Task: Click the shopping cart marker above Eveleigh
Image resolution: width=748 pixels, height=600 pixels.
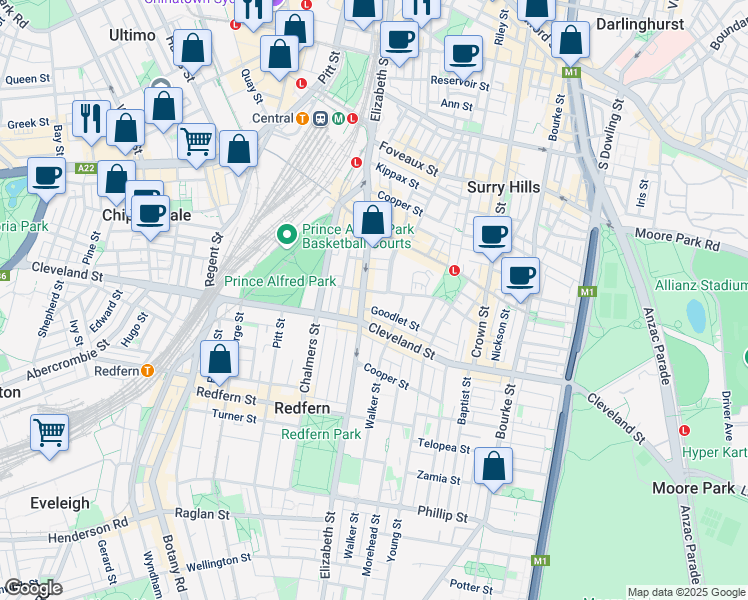Action: tap(50, 436)
